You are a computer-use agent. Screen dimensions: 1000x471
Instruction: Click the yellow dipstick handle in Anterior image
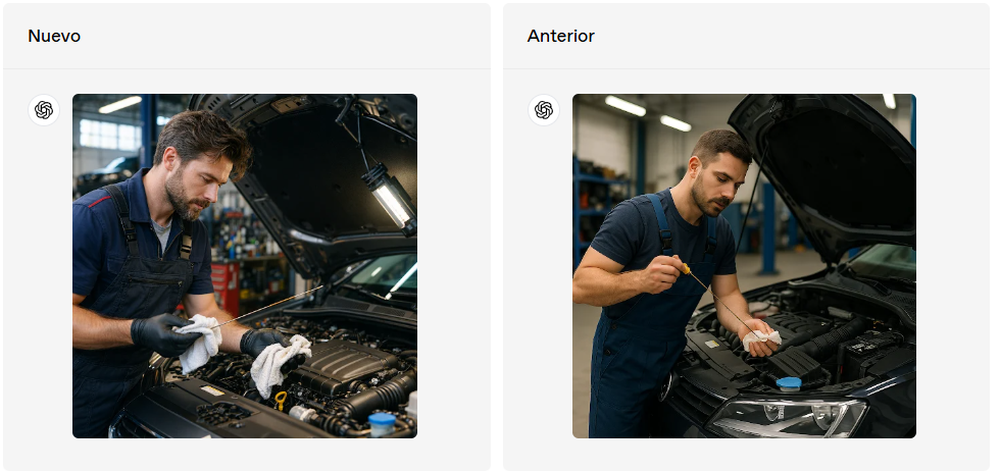[684, 269]
